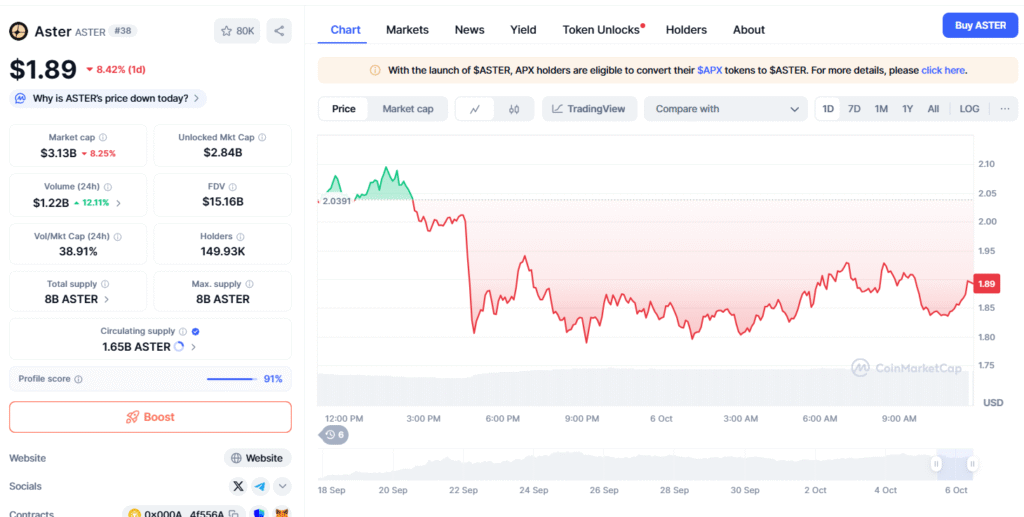Image resolution: width=1024 pixels, height=517 pixels.
Task: Open the chart's three-dot more options
Action: click(x=1005, y=109)
